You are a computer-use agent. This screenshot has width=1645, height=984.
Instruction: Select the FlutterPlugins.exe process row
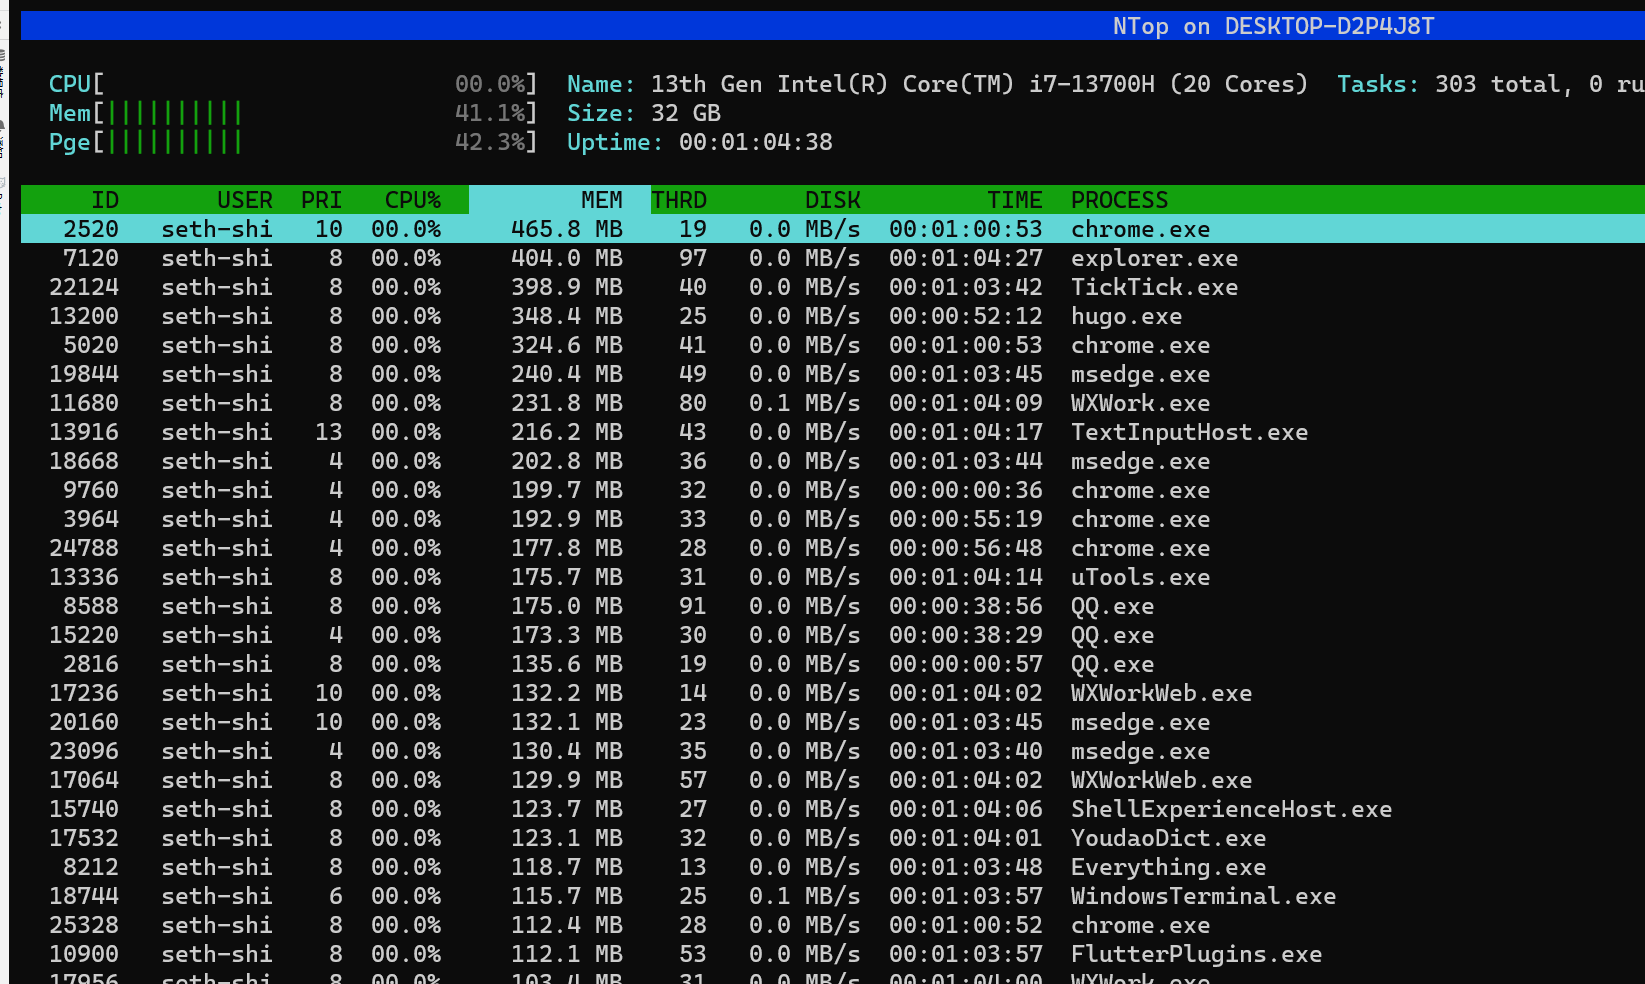pos(833,954)
